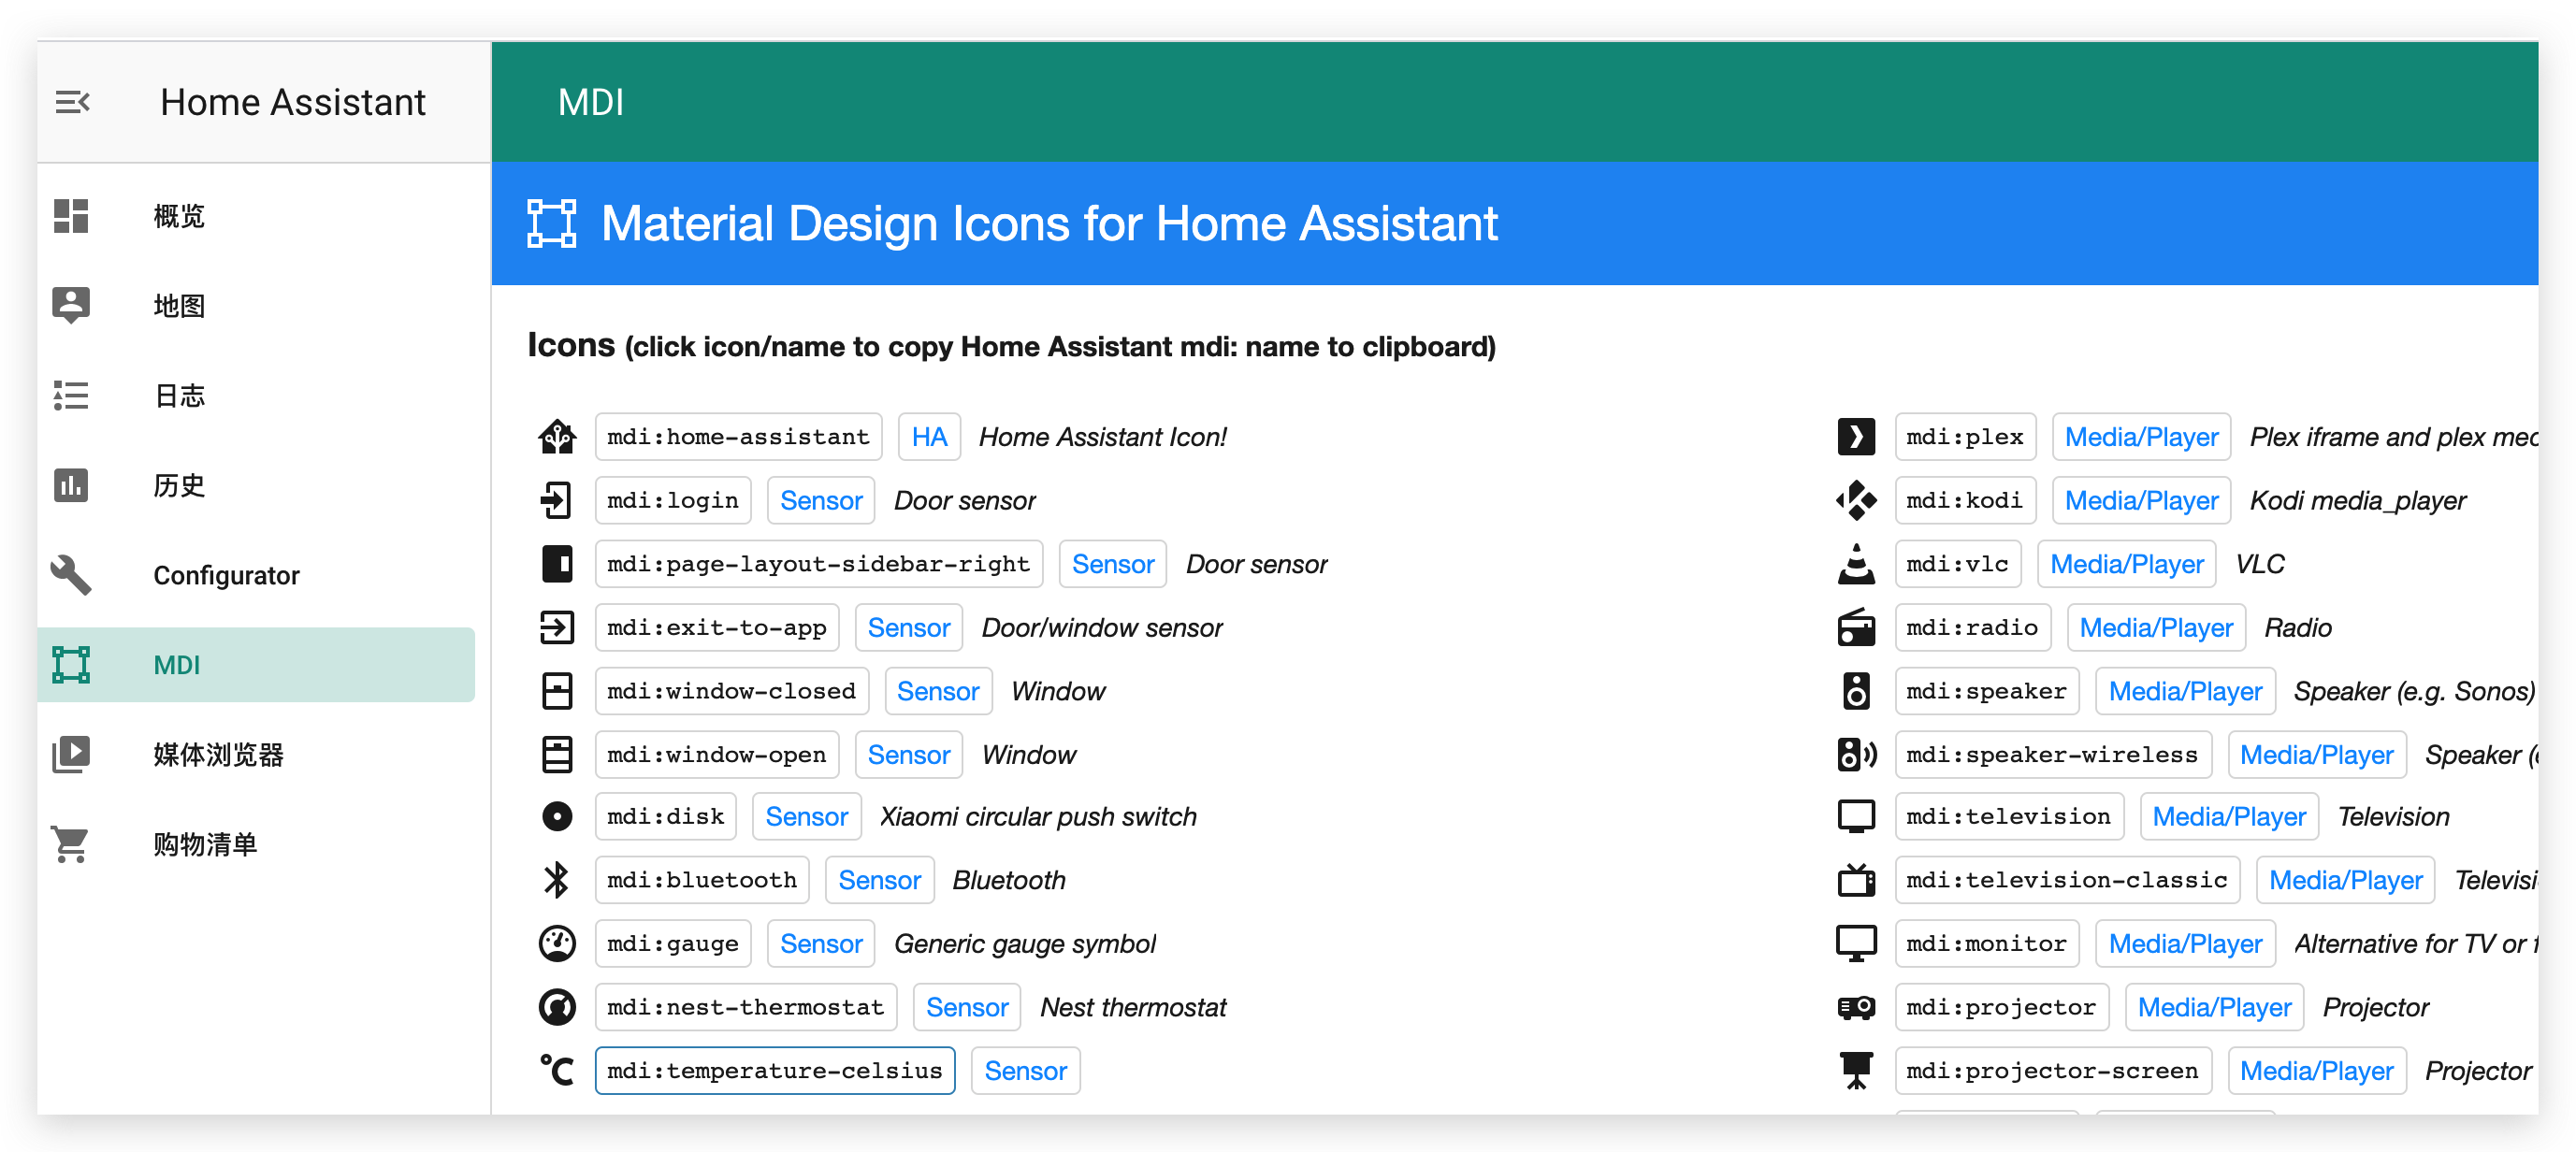Click the mdi:home-assistant icon

point(557,436)
